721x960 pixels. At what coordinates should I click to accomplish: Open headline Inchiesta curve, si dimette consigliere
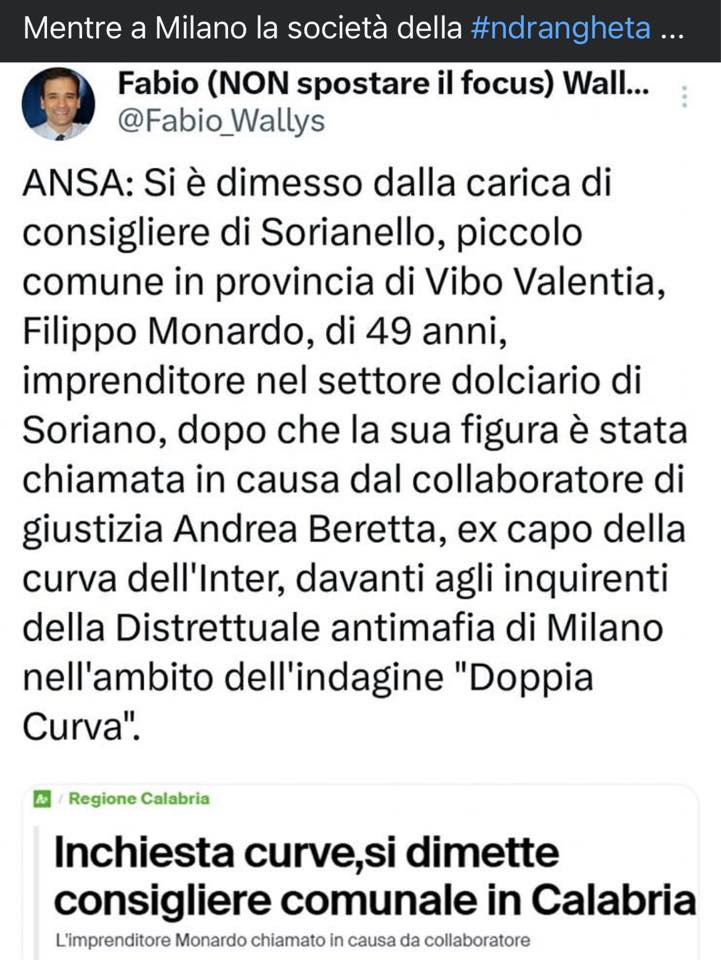pyautogui.click(x=375, y=876)
